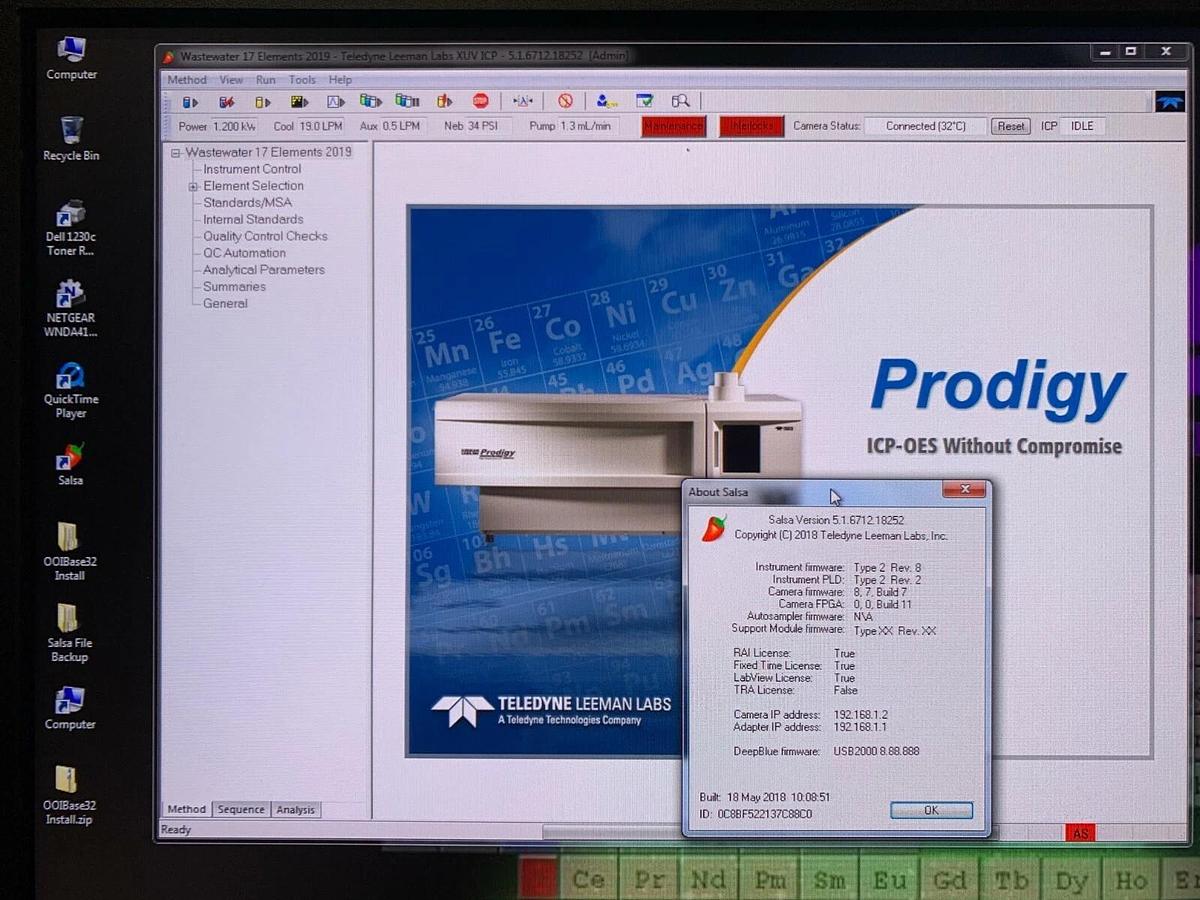Click the Teledyne logo icon at toolbar right

pos(1169,102)
